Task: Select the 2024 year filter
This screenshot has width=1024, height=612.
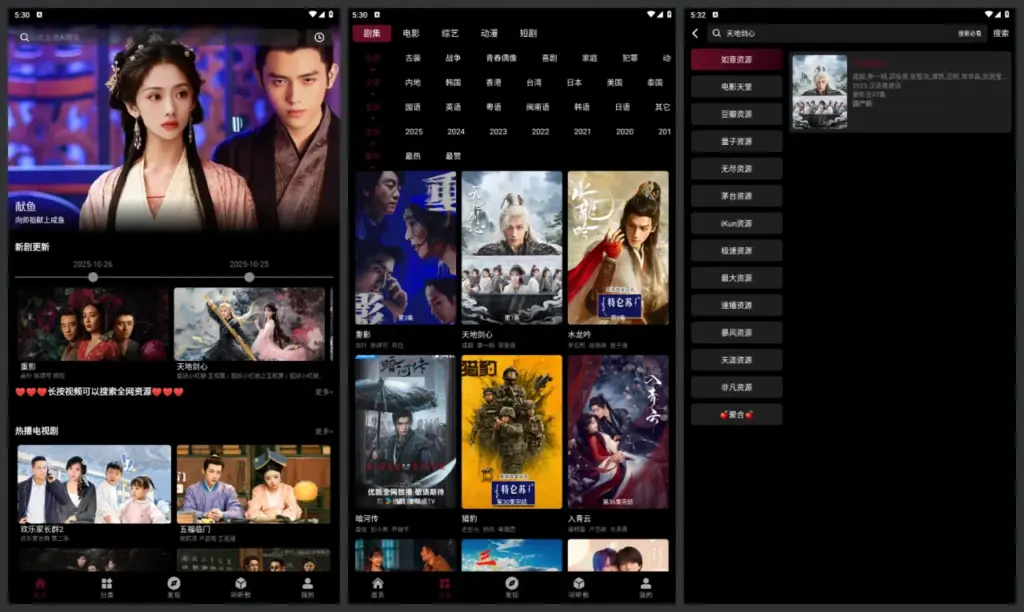Action: pyautogui.click(x=455, y=131)
